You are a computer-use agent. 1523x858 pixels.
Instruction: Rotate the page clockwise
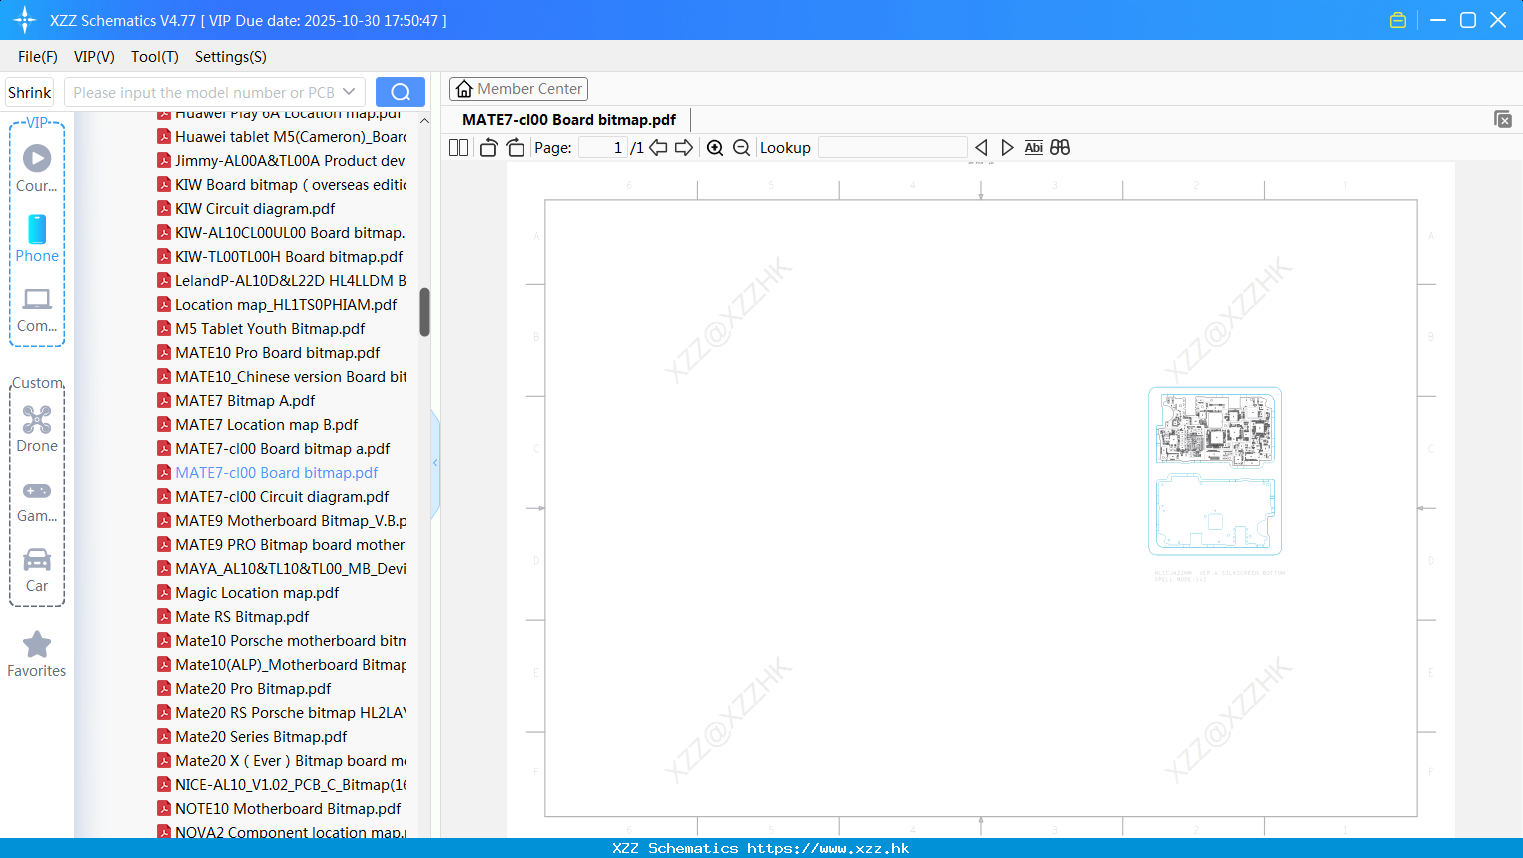[x=515, y=148]
